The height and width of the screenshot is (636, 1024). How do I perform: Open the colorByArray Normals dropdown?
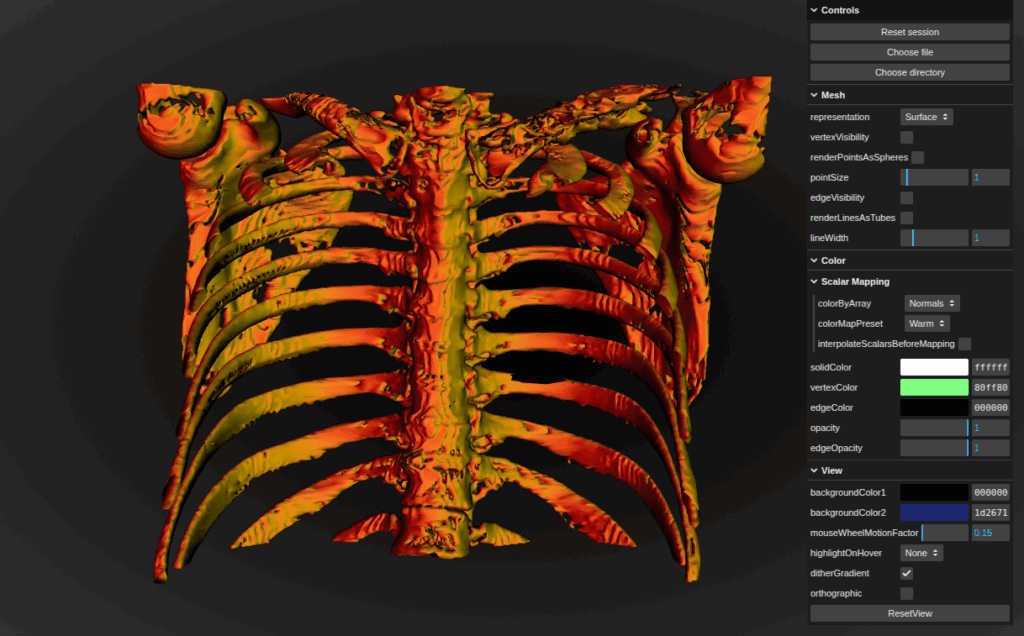pyautogui.click(x=931, y=303)
